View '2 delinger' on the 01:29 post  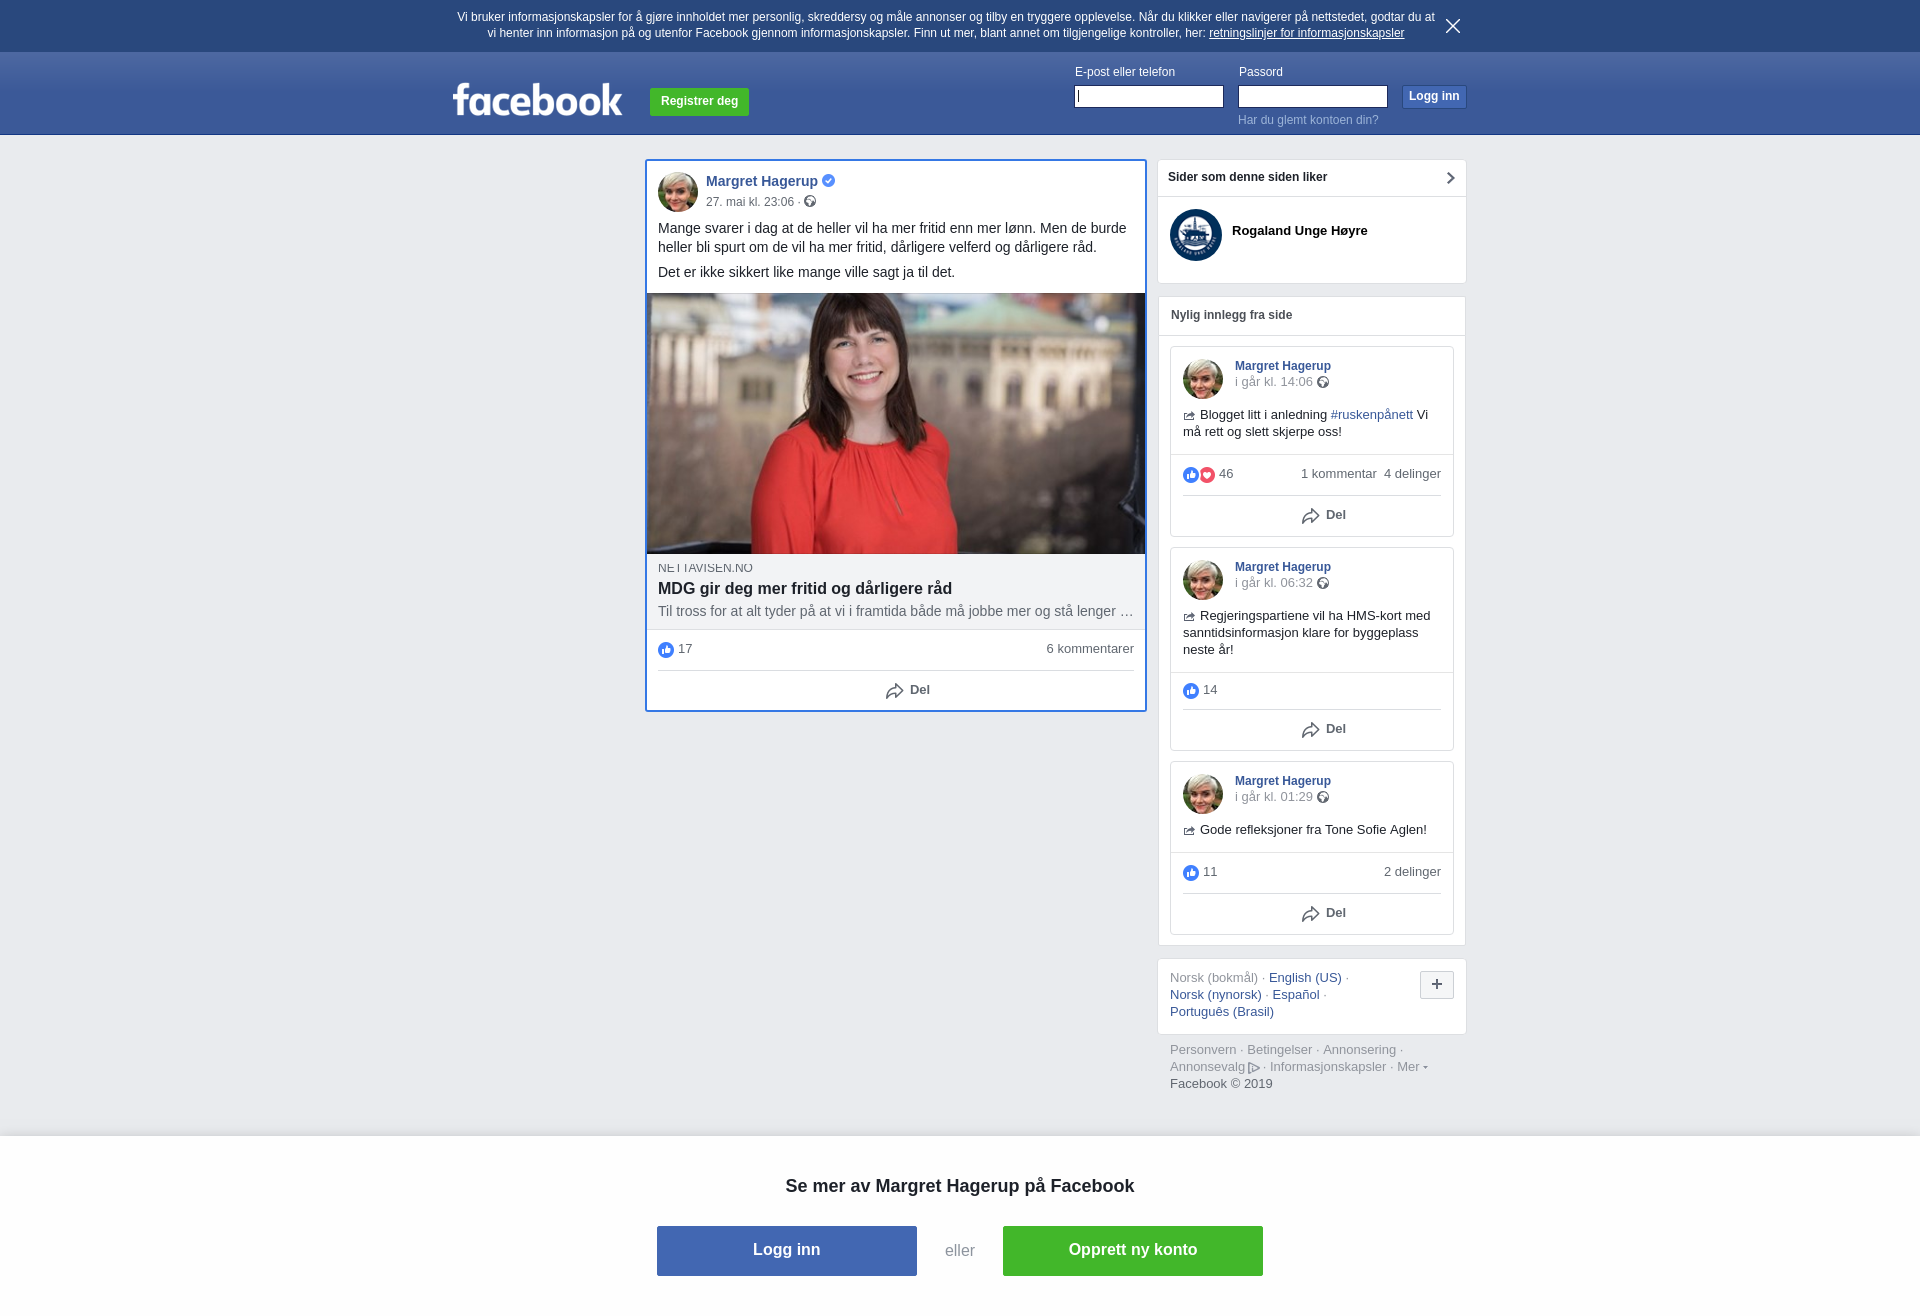(x=1412, y=872)
